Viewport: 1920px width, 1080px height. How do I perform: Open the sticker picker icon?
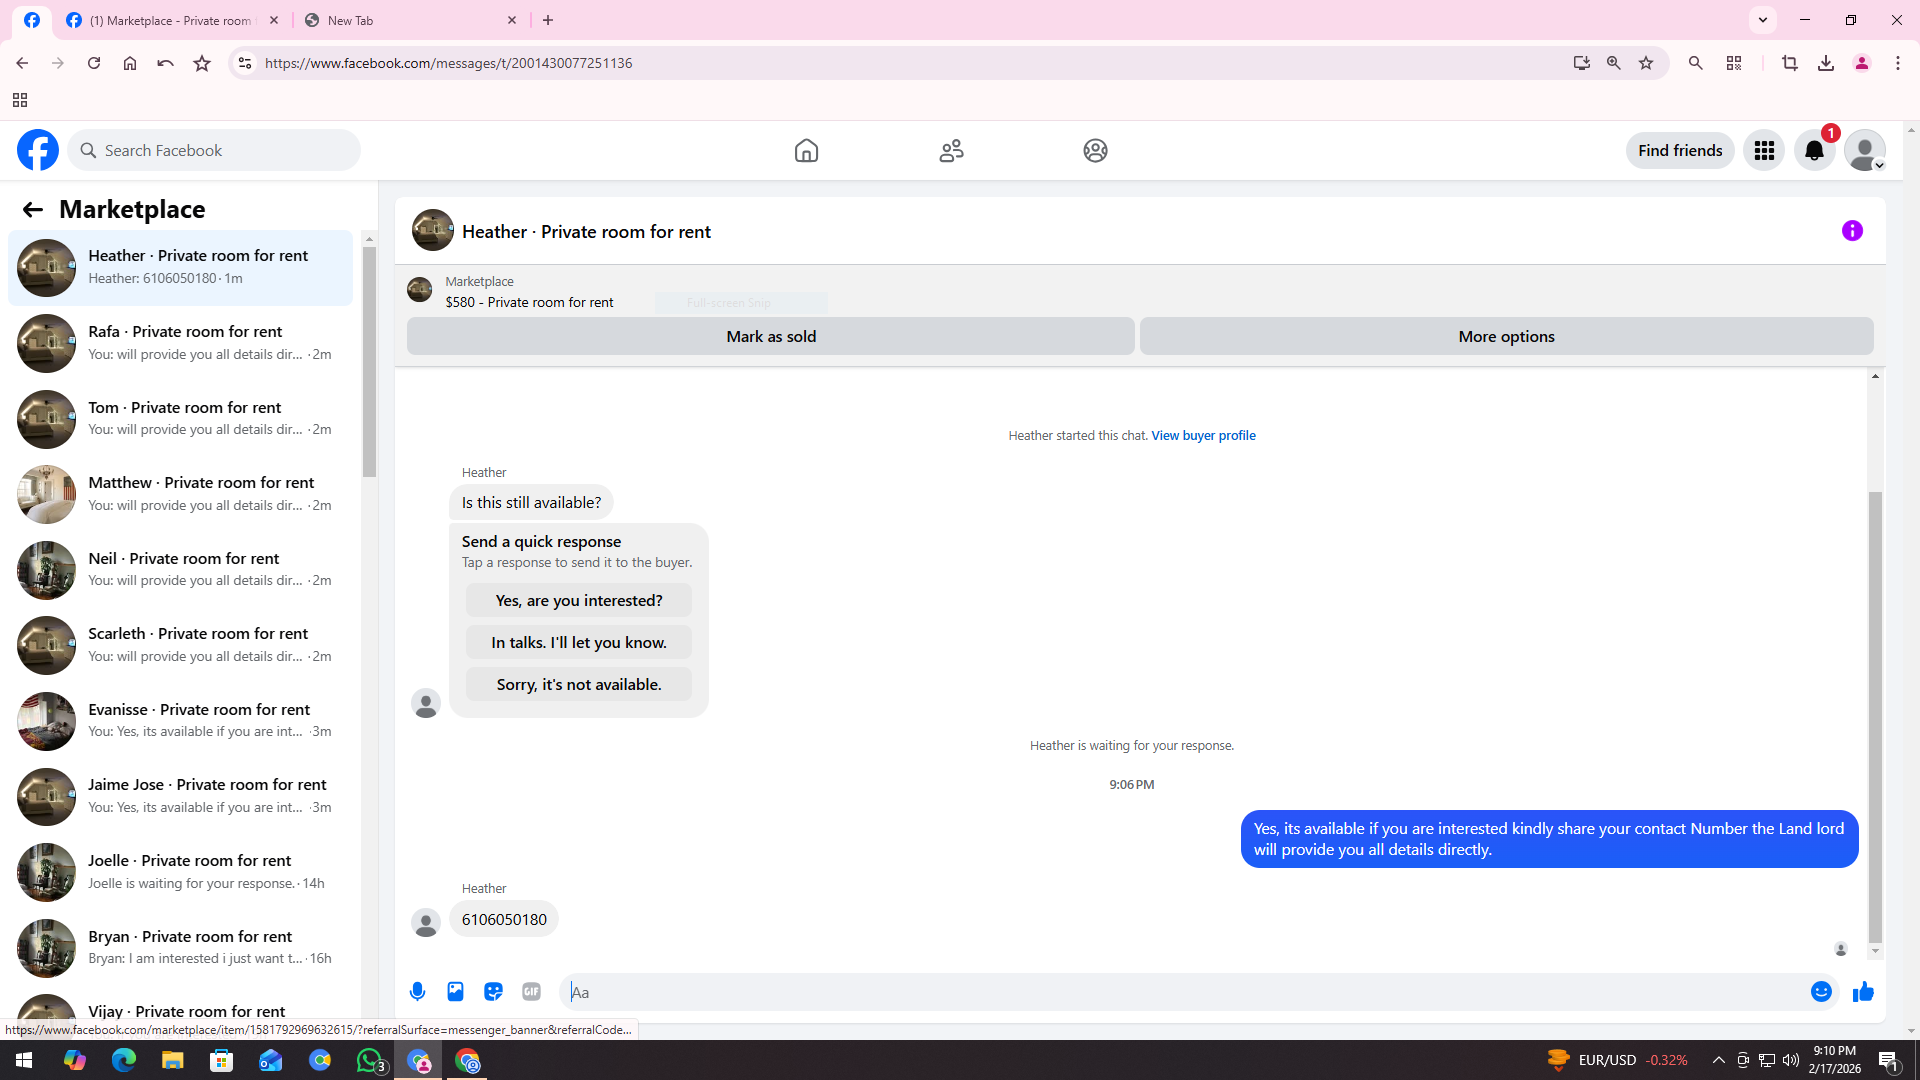coord(493,991)
